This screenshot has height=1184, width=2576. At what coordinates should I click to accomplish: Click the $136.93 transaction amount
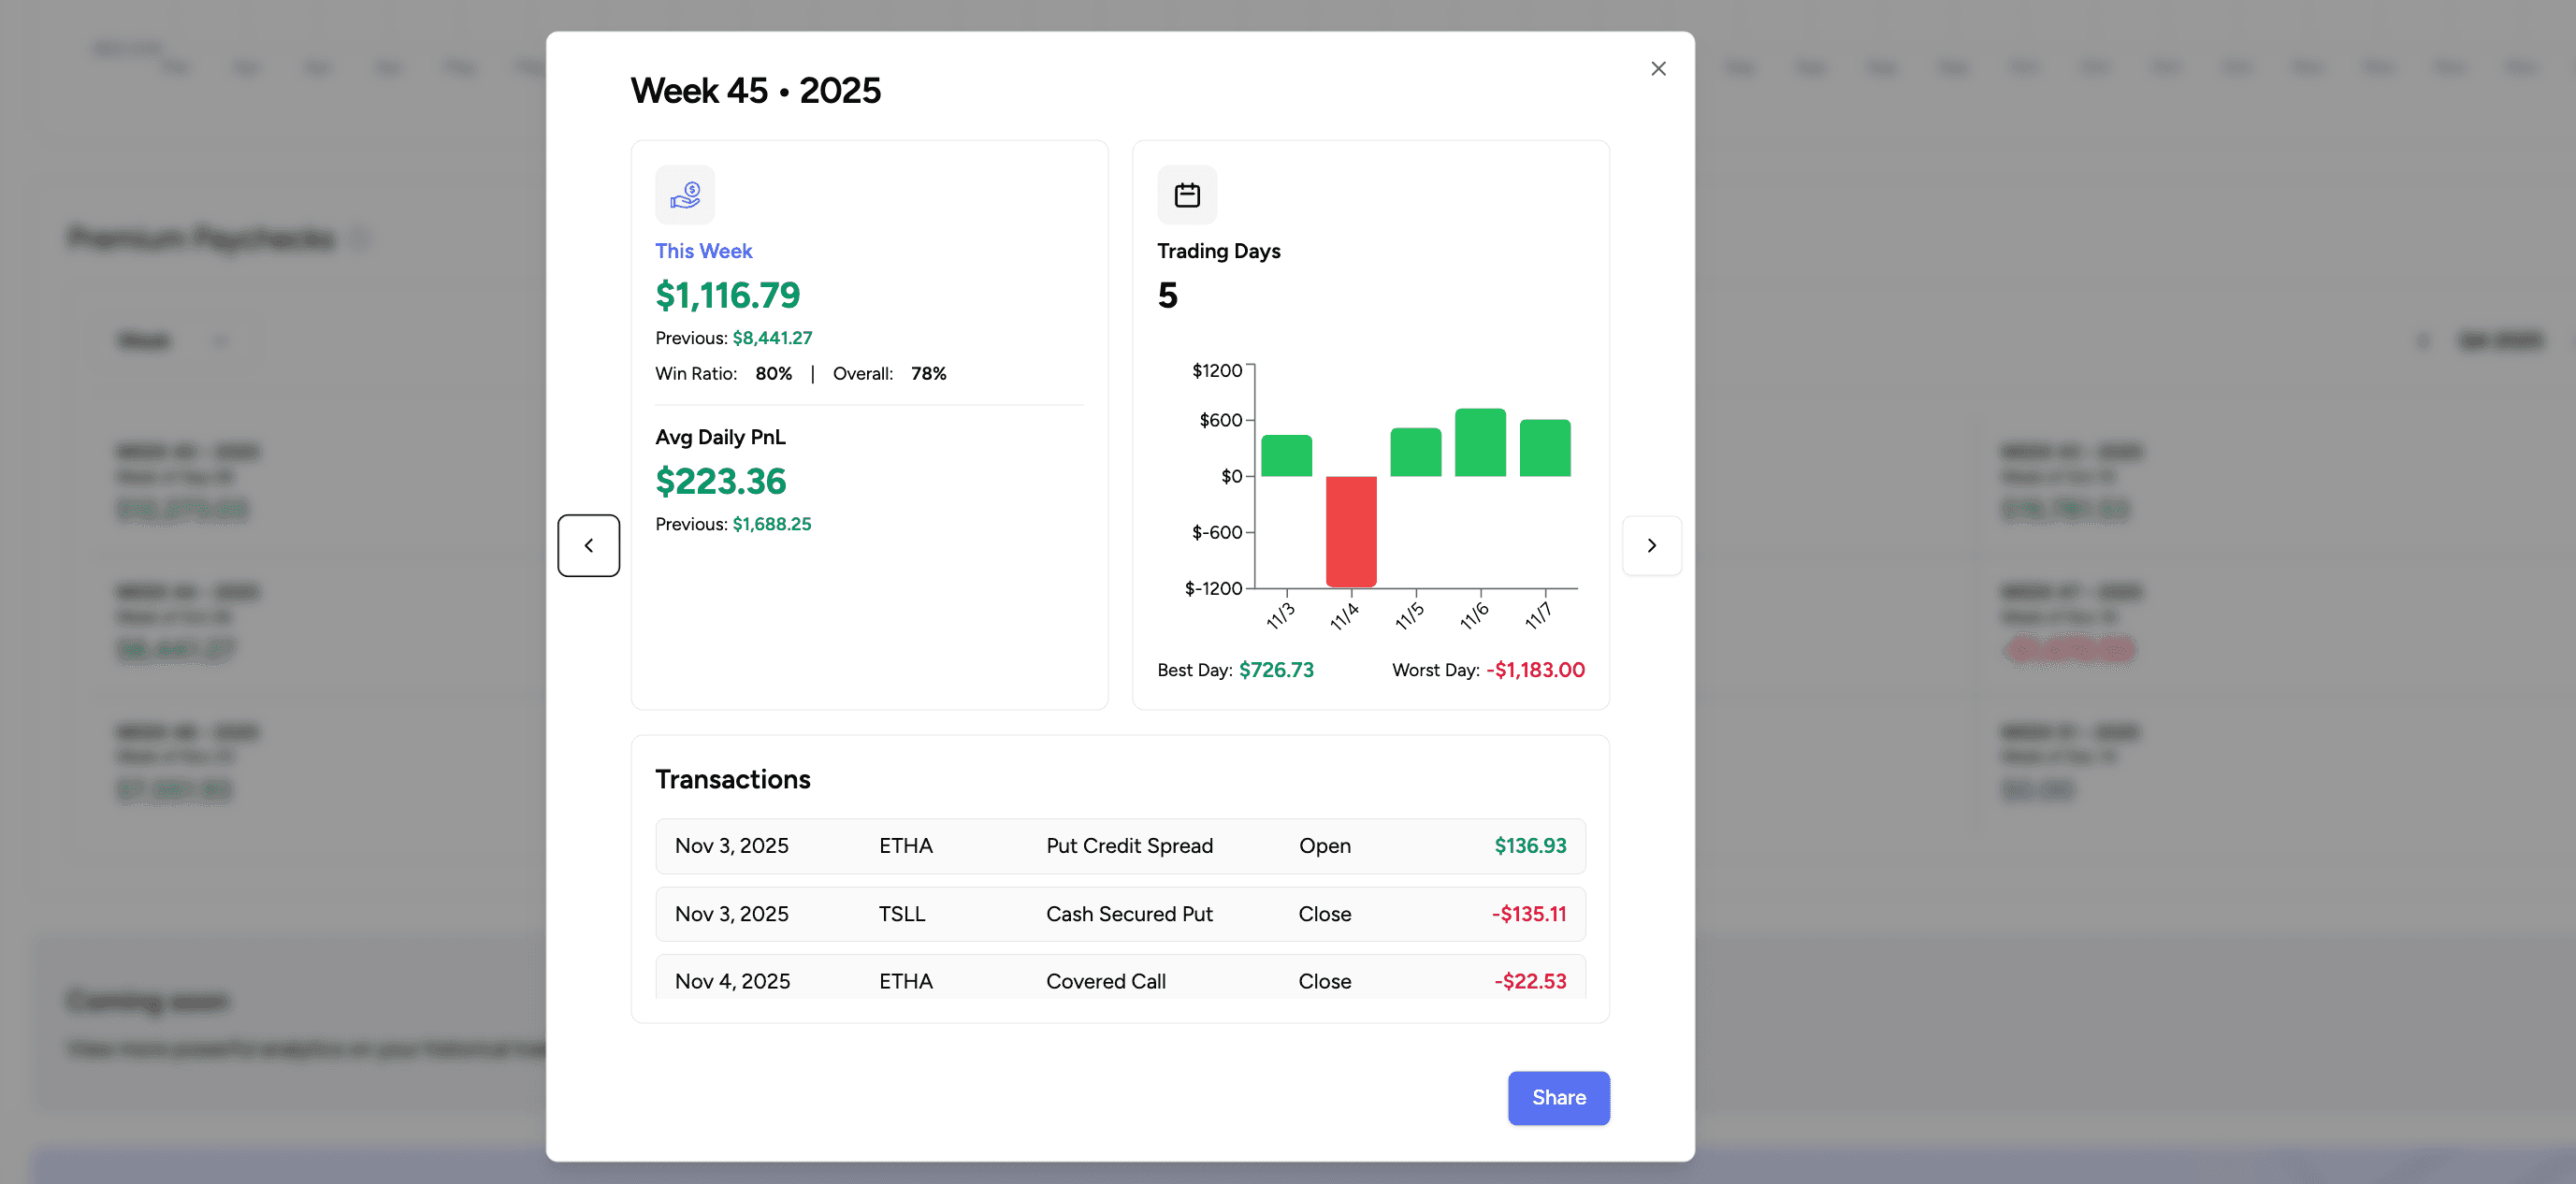pos(1530,845)
